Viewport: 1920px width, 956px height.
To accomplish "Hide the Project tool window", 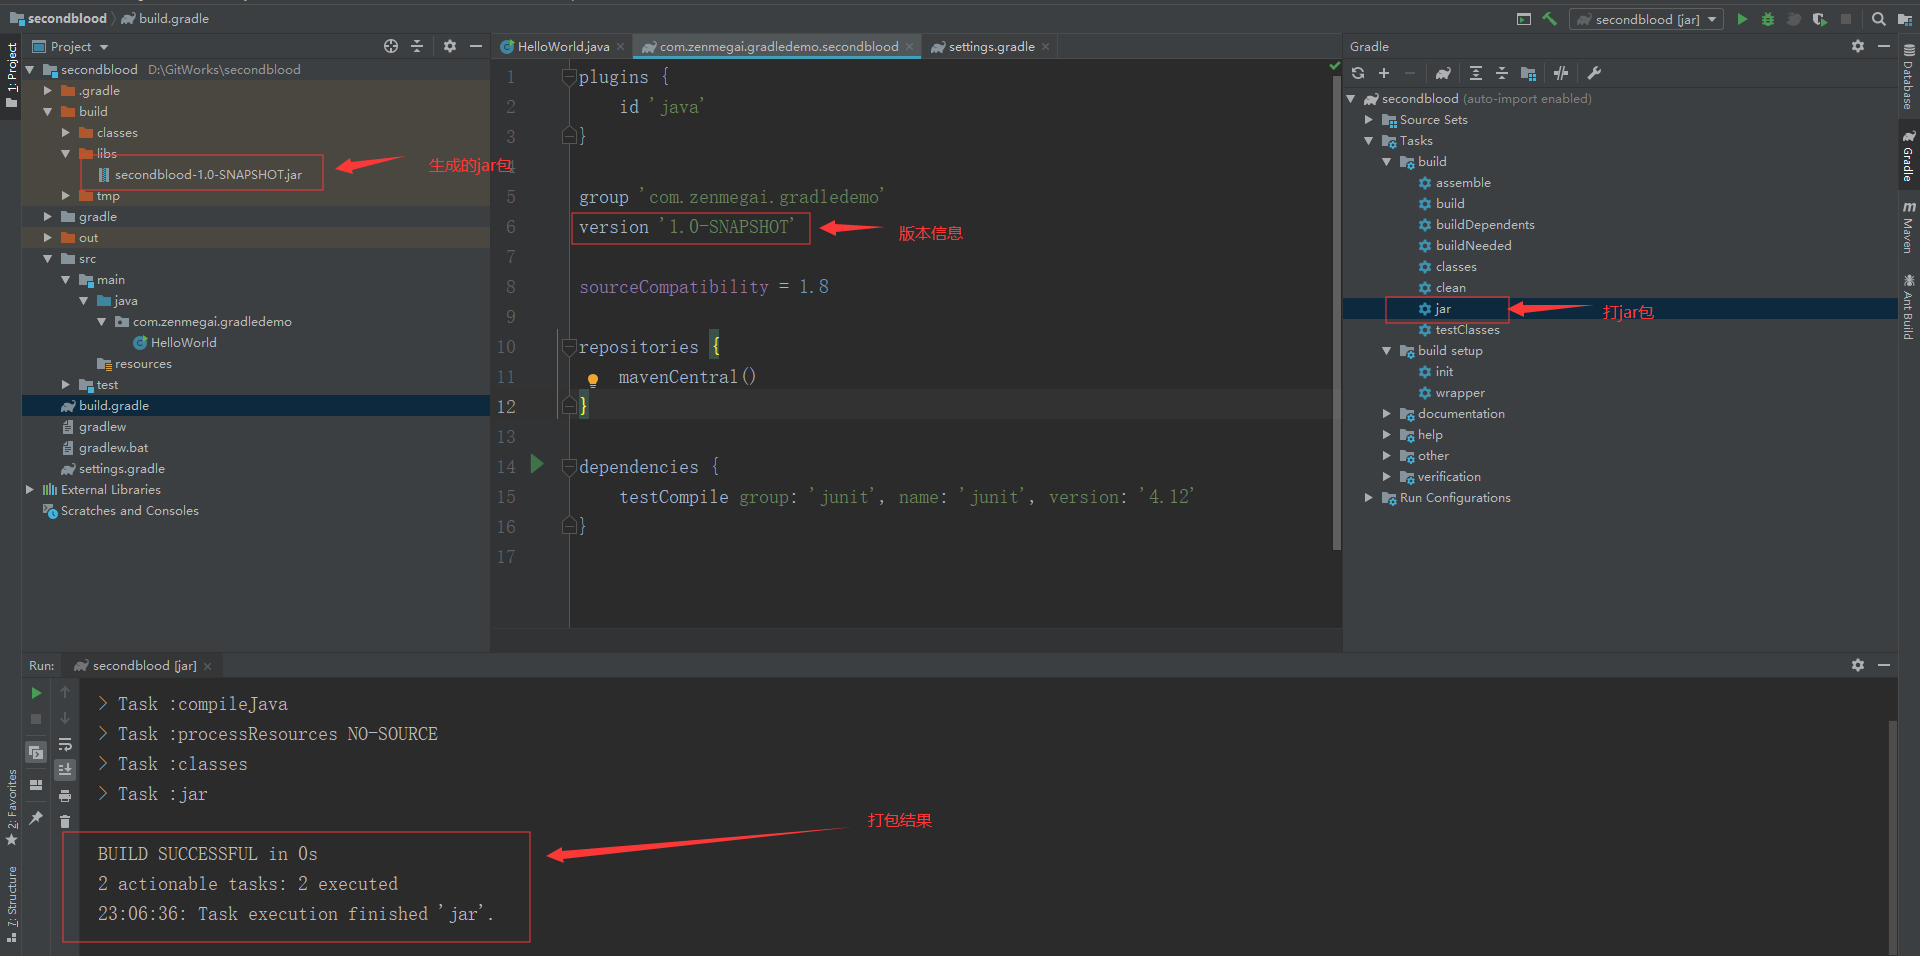I will [x=476, y=46].
